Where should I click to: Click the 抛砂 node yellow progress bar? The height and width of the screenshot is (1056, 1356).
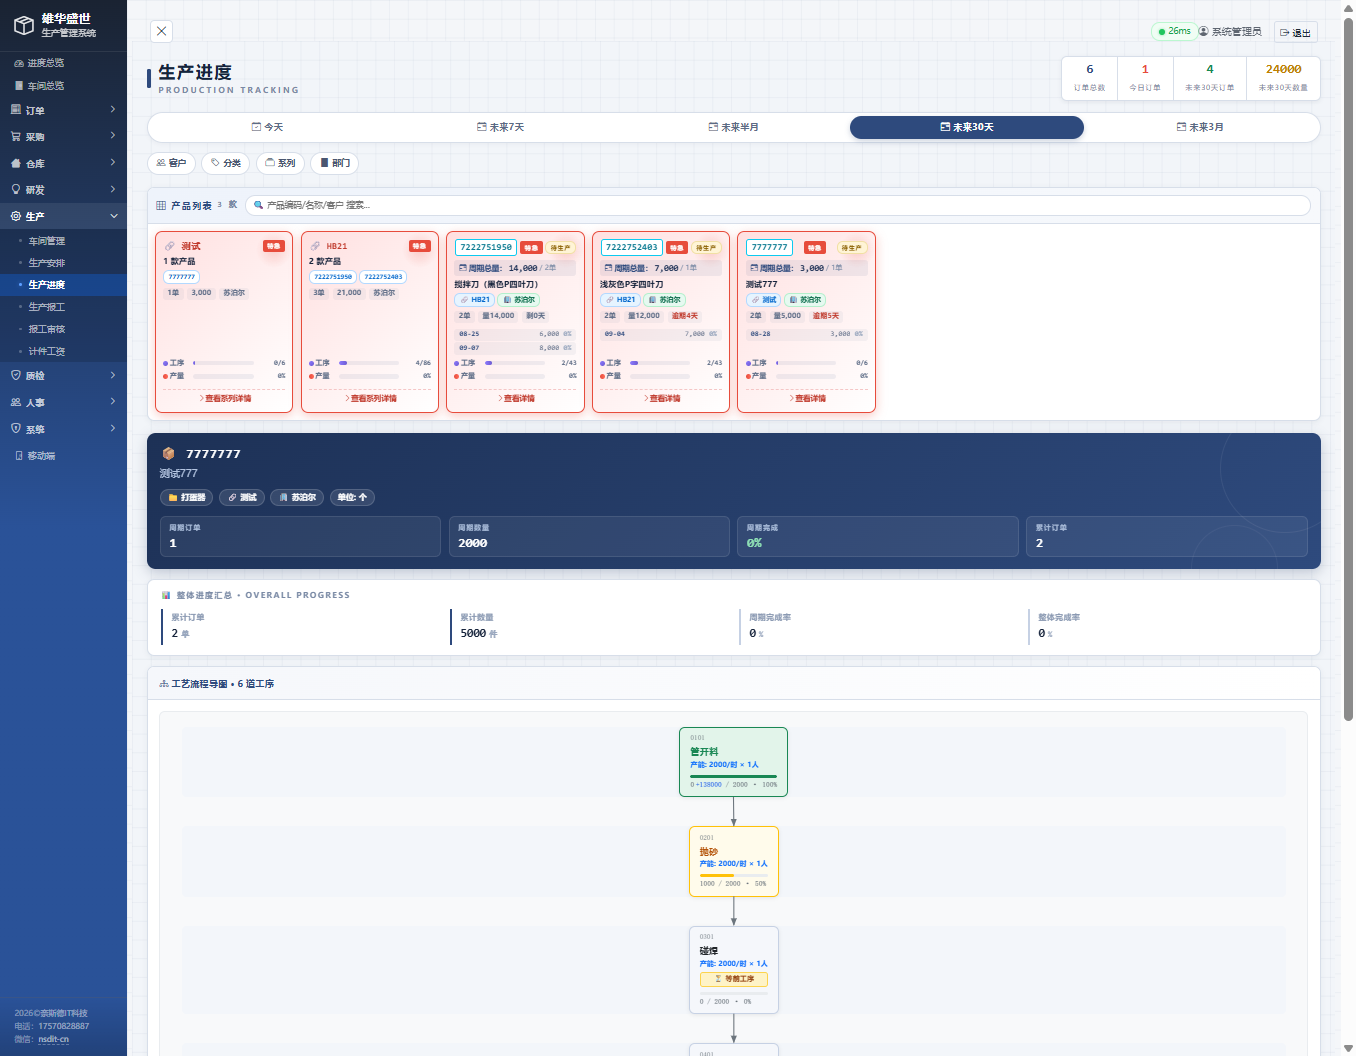(733, 875)
